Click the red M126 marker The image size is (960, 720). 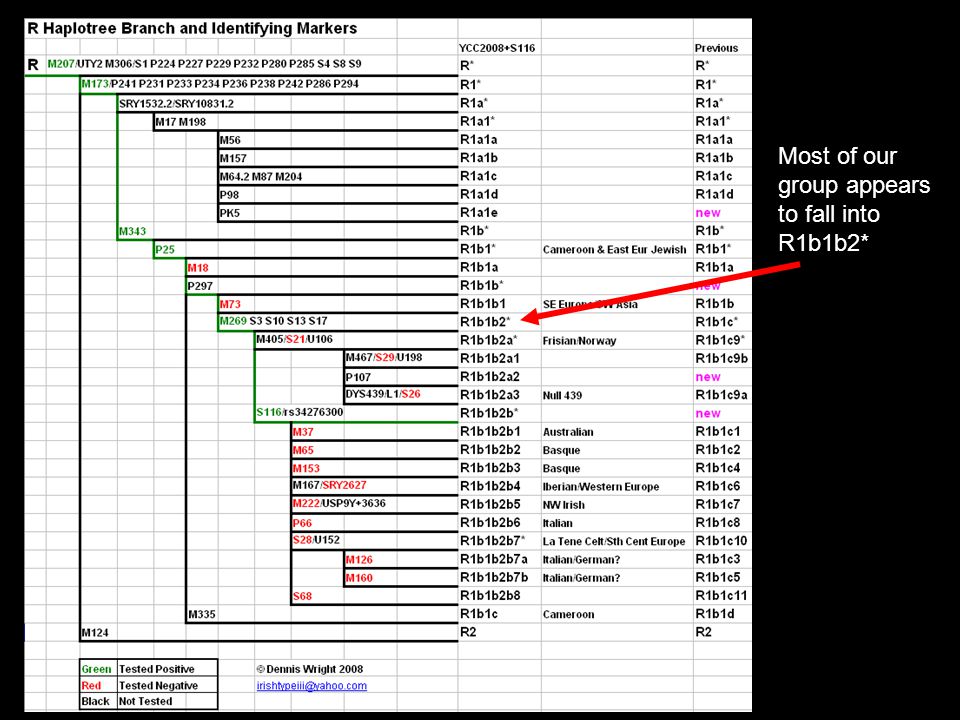(x=359, y=560)
